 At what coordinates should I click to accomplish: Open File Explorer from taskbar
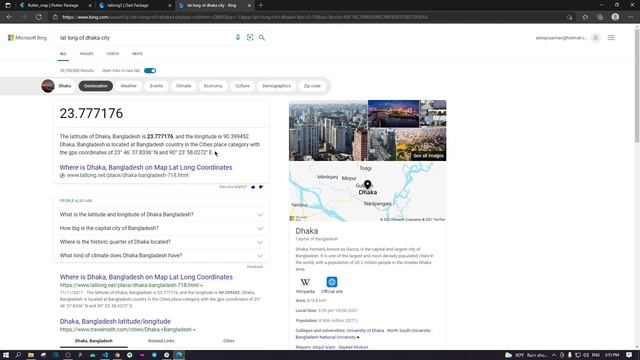[x=31, y=355]
